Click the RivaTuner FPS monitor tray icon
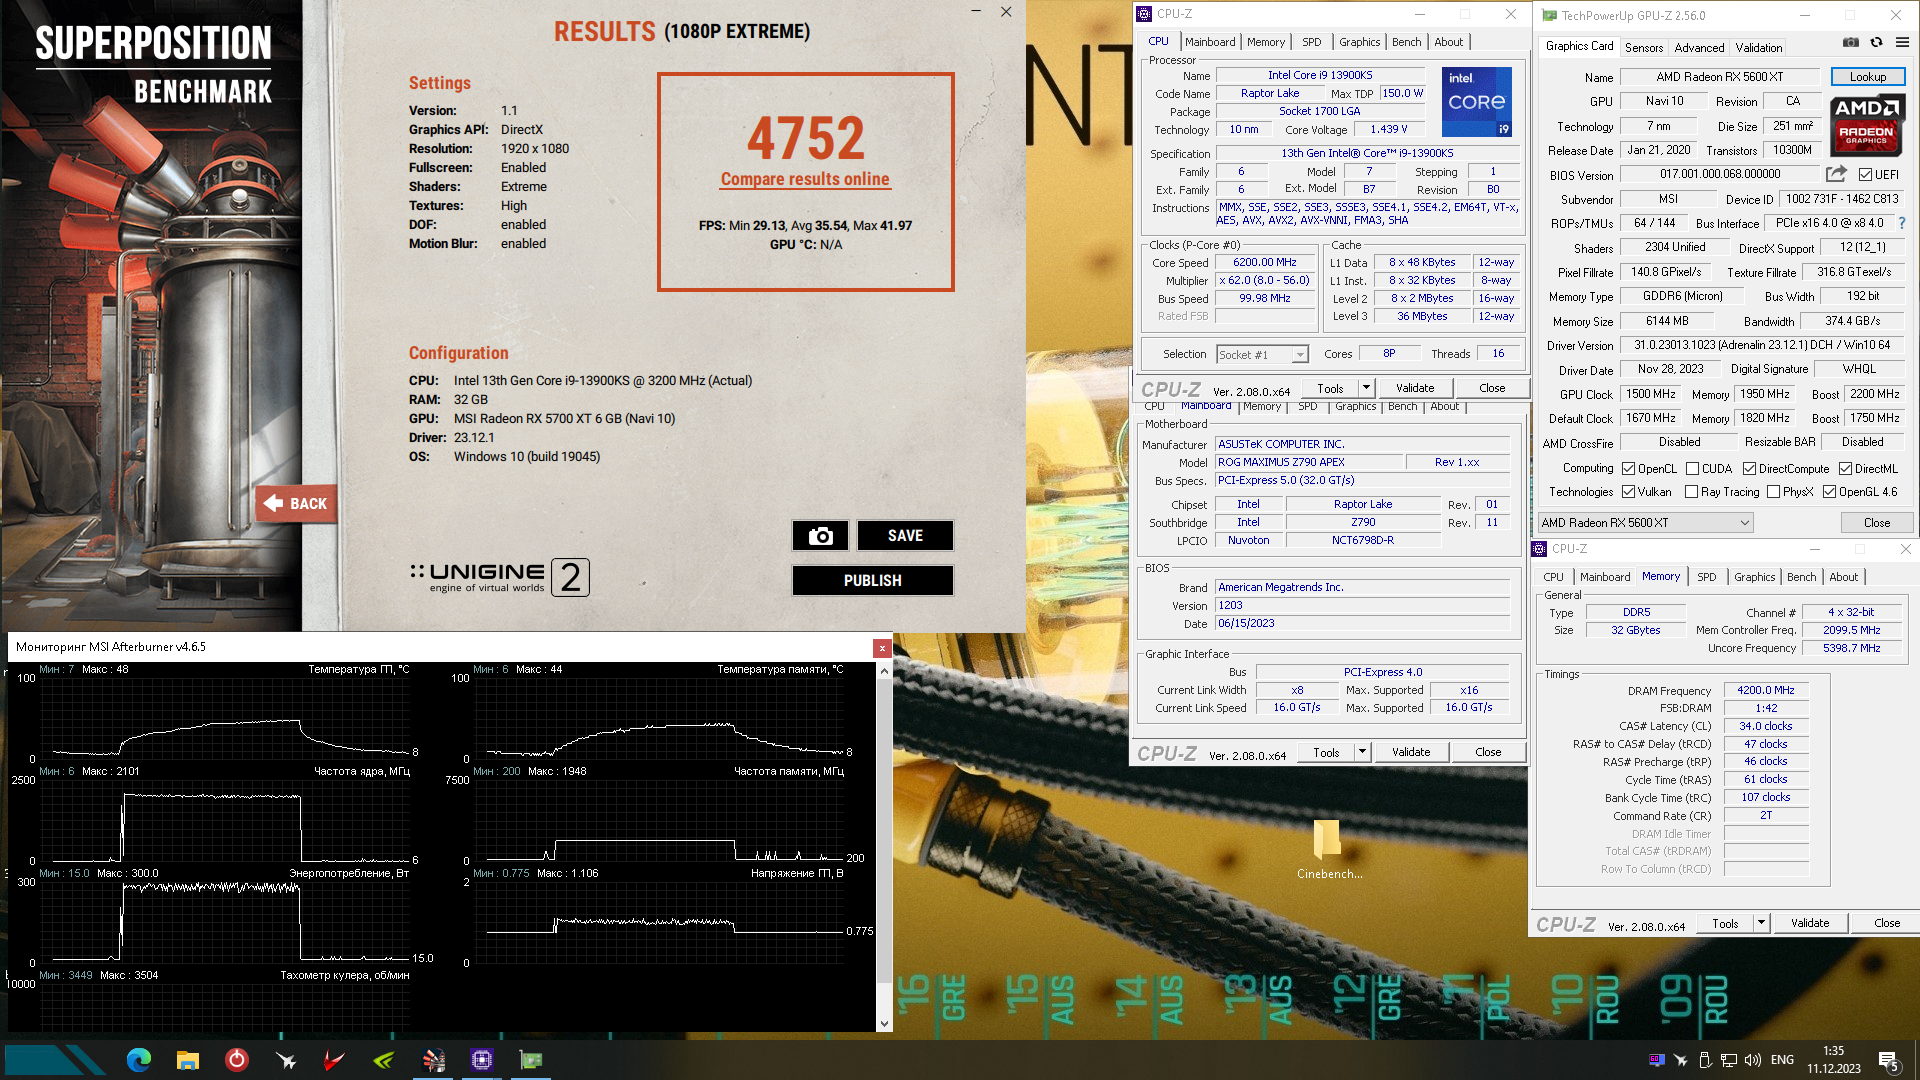This screenshot has width=1920, height=1080. 1656,1060
